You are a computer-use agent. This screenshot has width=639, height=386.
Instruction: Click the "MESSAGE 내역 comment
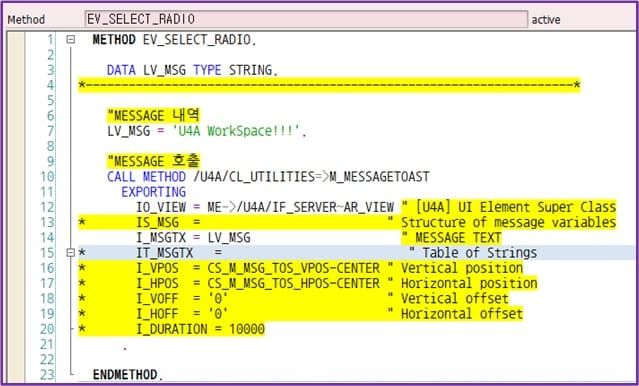(x=154, y=116)
